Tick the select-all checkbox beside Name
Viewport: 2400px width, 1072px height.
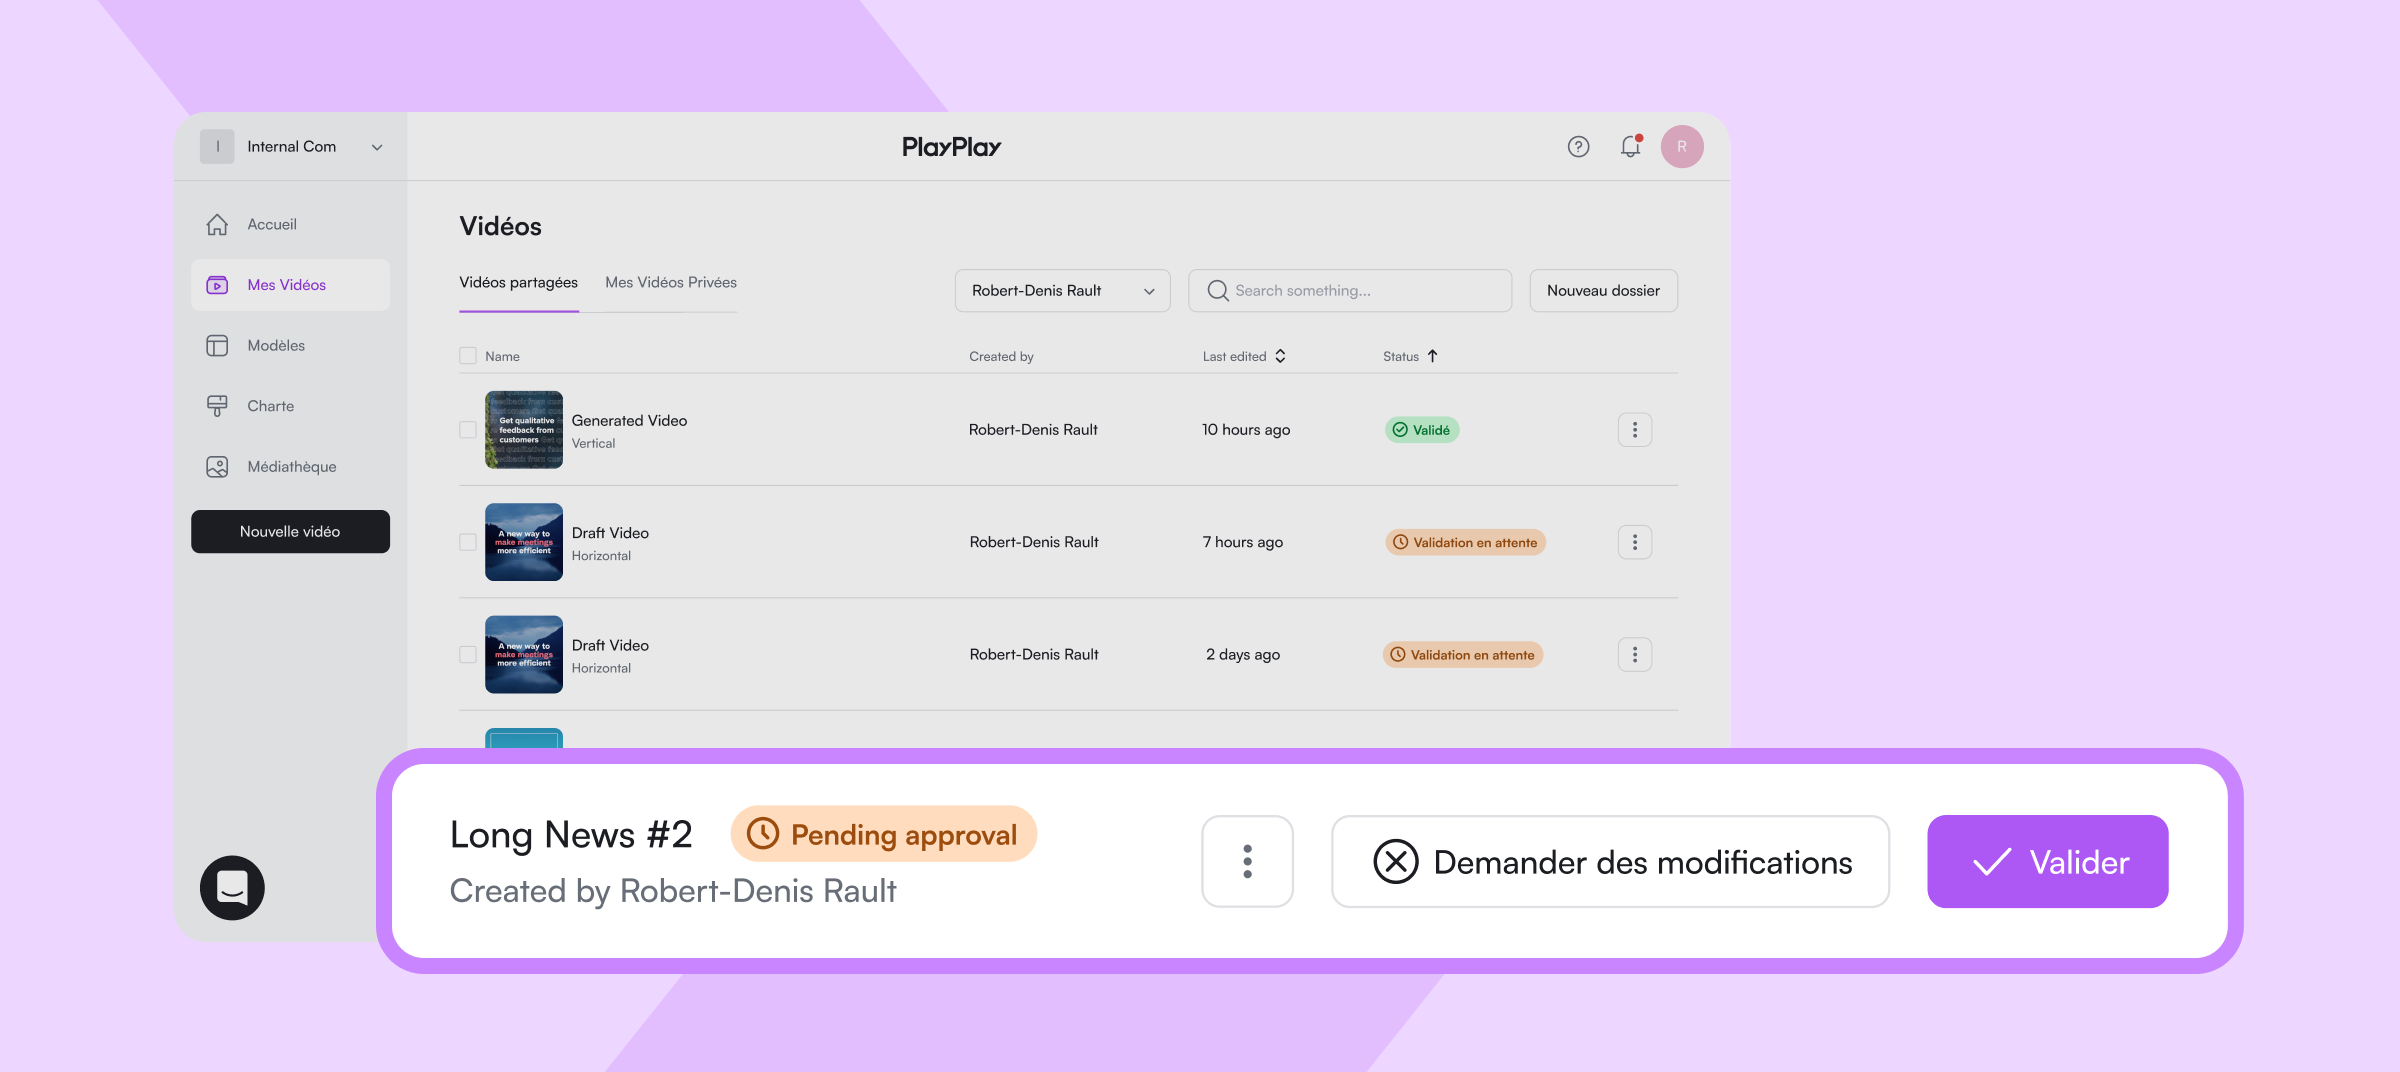tap(468, 356)
